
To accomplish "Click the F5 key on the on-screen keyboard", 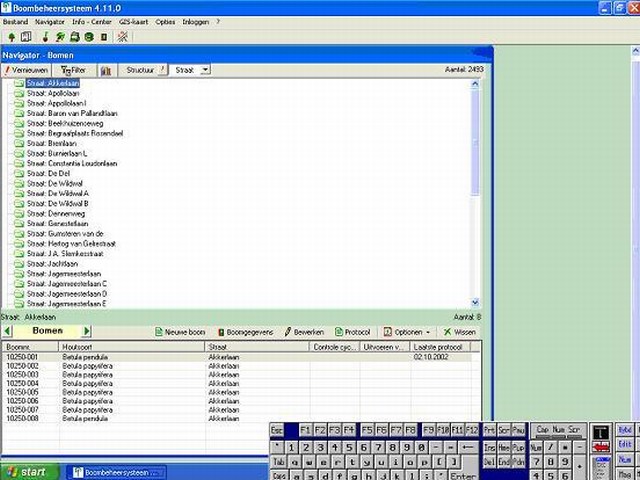I will (x=367, y=430).
